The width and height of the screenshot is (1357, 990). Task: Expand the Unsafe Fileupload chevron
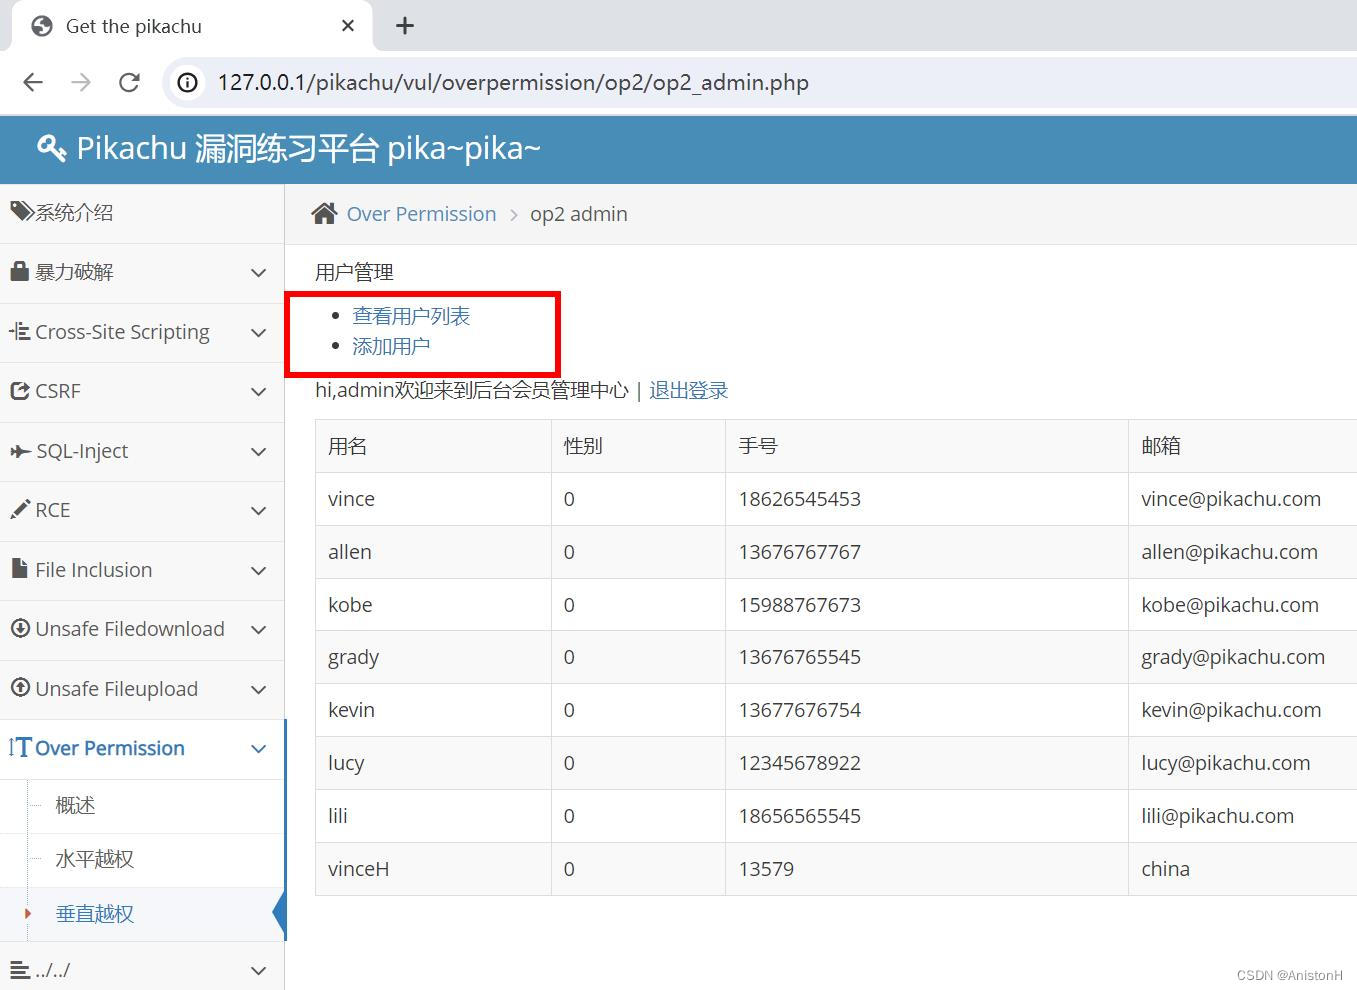[258, 689]
